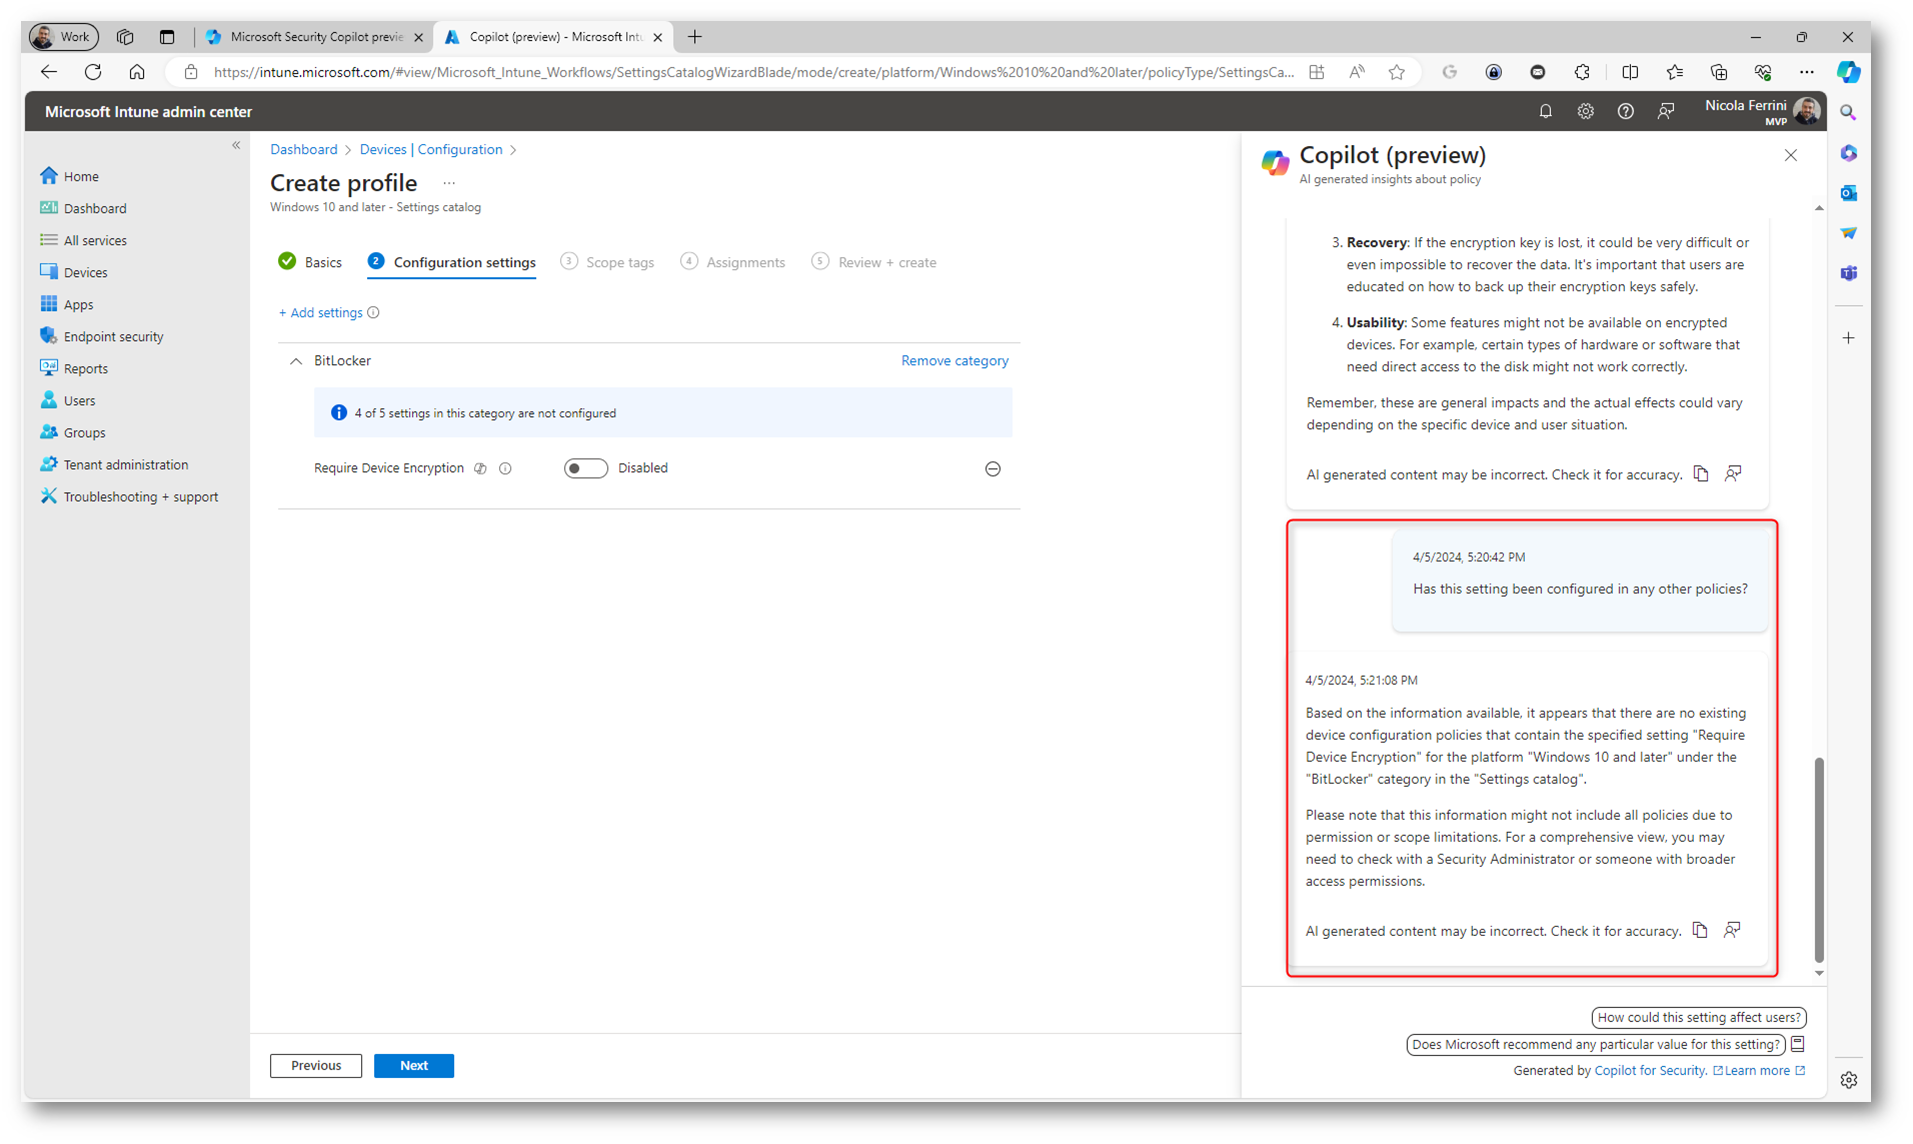Remove the Require Device Encryption setting

pyautogui.click(x=992, y=468)
